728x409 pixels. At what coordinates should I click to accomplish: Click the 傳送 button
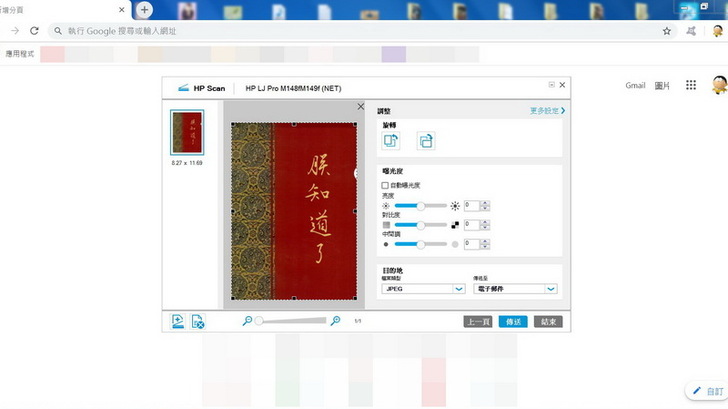513,322
